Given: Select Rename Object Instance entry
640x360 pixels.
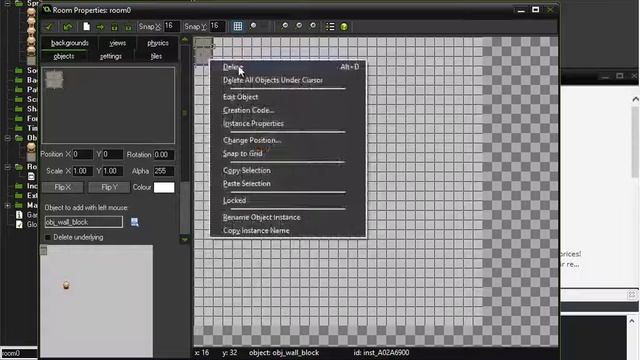Looking at the screenshot, I should (x=288, y=218).
